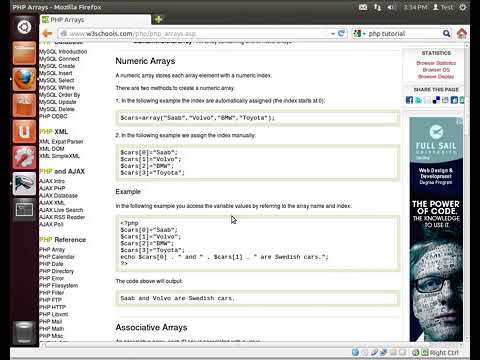Image resolution: width=480 pixels, height=360 pixels.
Task: Click the Full Sail University ad banner
Action: (436, 229)
